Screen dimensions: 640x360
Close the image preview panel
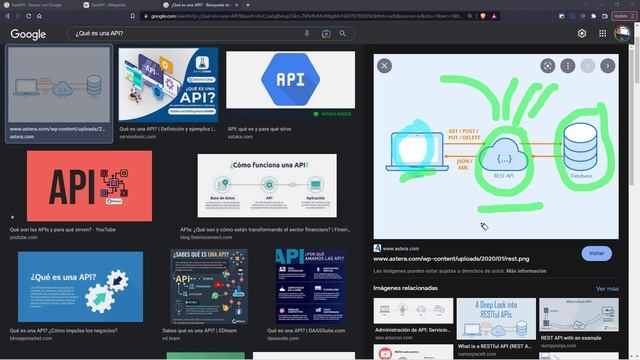384,66
